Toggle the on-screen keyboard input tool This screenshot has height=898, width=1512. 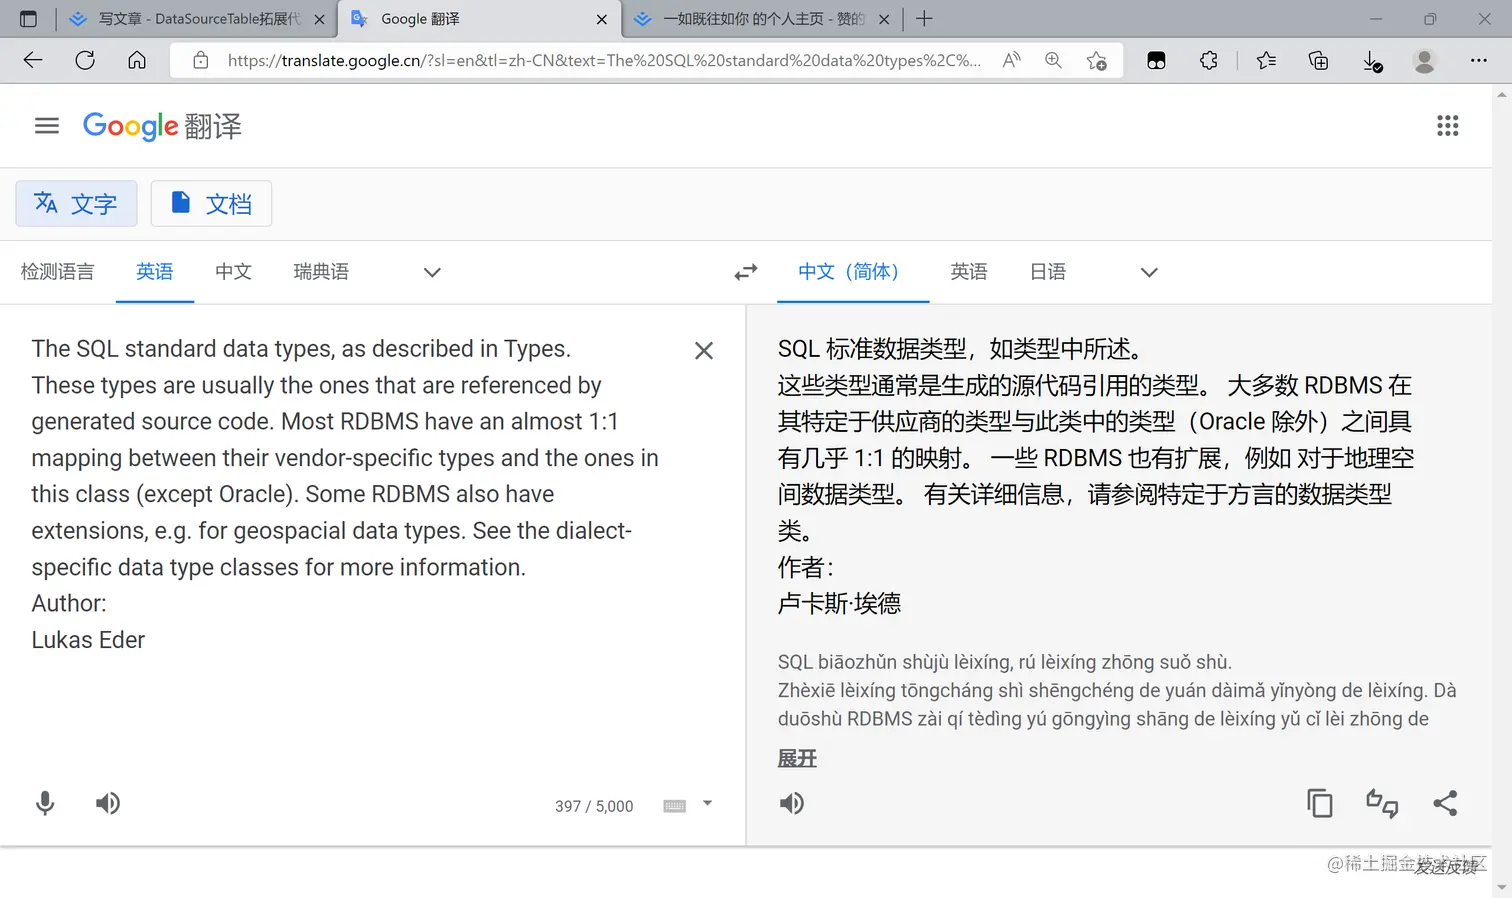pos(675,806)
